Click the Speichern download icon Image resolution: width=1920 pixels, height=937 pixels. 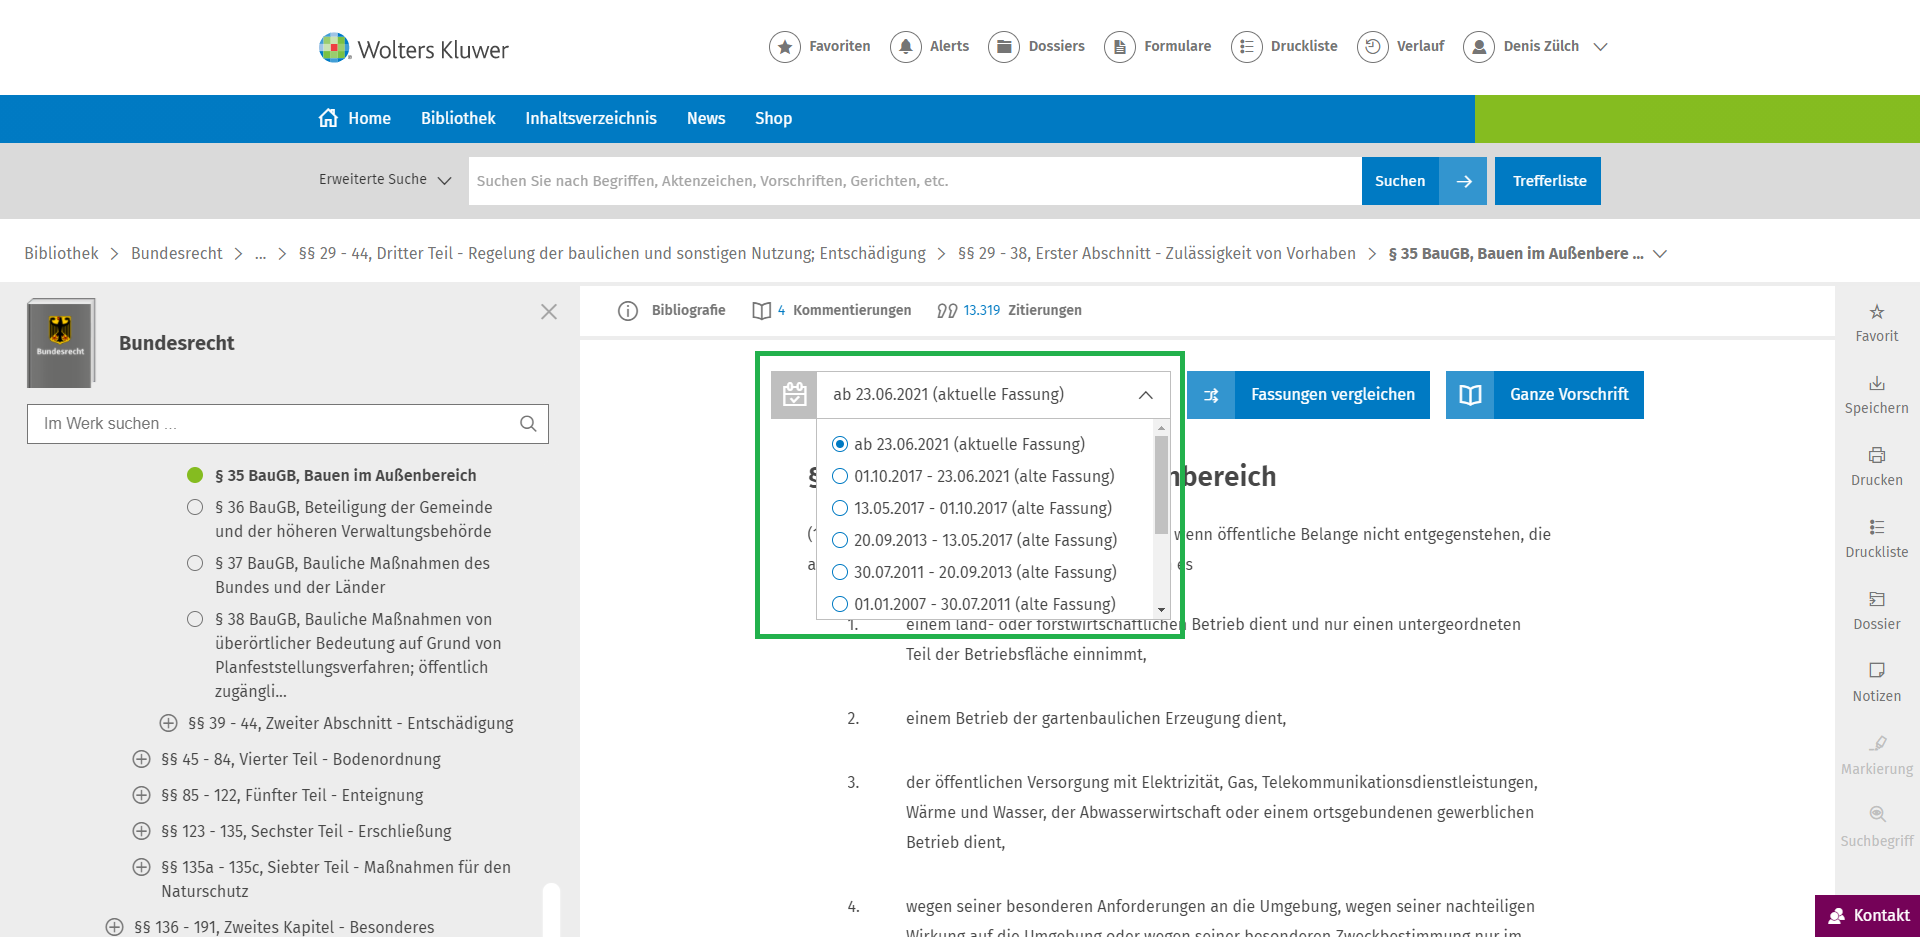[x=1876, y=384]
